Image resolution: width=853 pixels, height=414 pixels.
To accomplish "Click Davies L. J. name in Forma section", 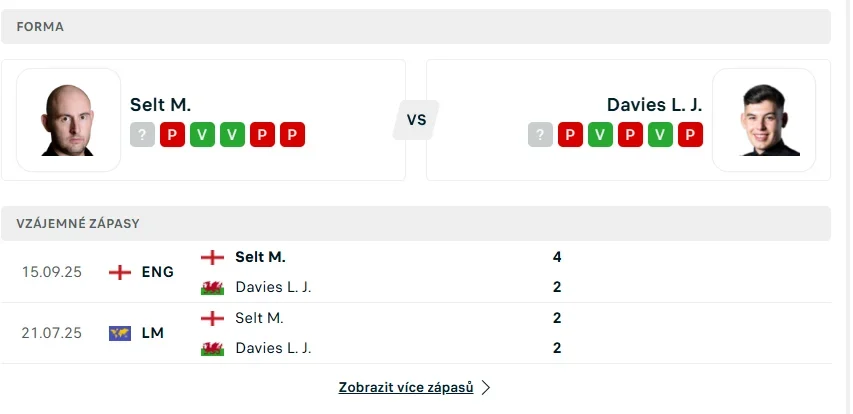I will click(x=654, y=104).
